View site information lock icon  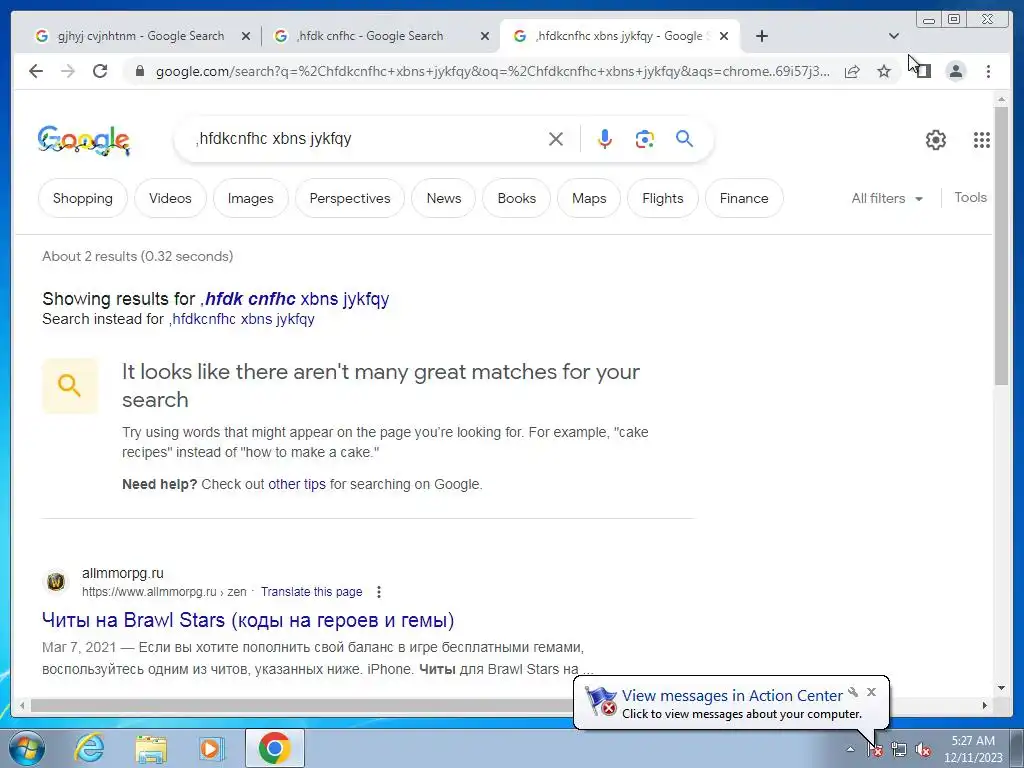click(139, 71)
